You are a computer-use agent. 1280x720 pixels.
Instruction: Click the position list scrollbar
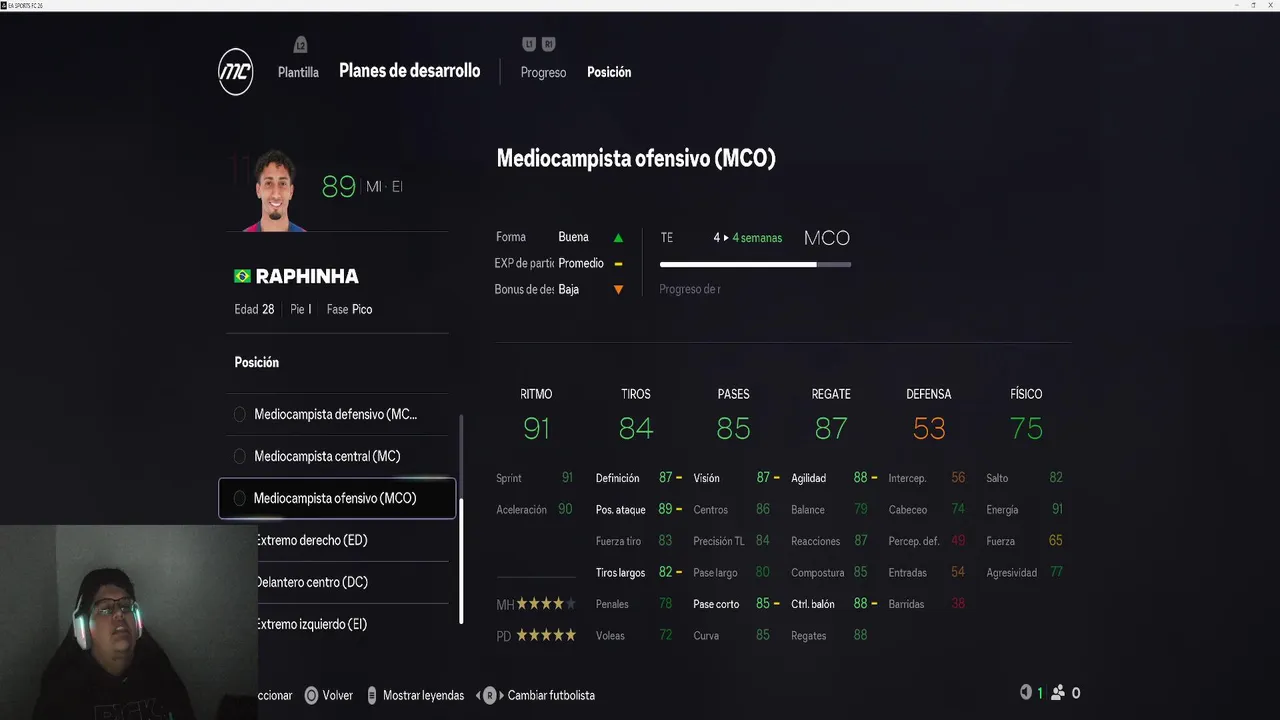coord(461,520)
